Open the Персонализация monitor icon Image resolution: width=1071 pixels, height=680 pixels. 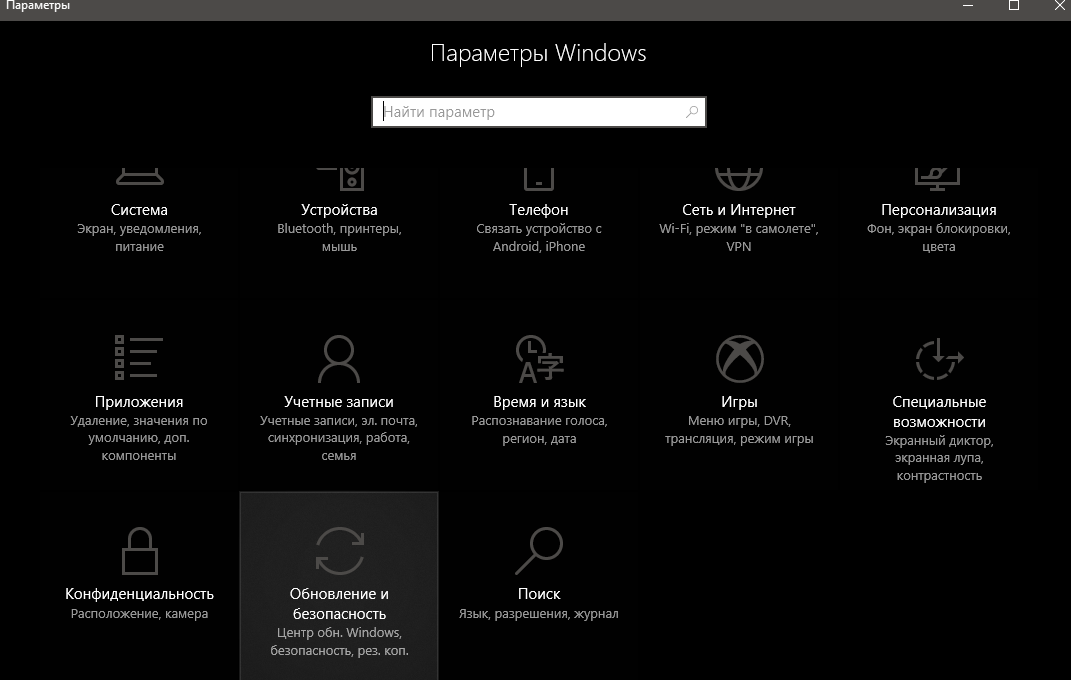[x=938, y=178]
